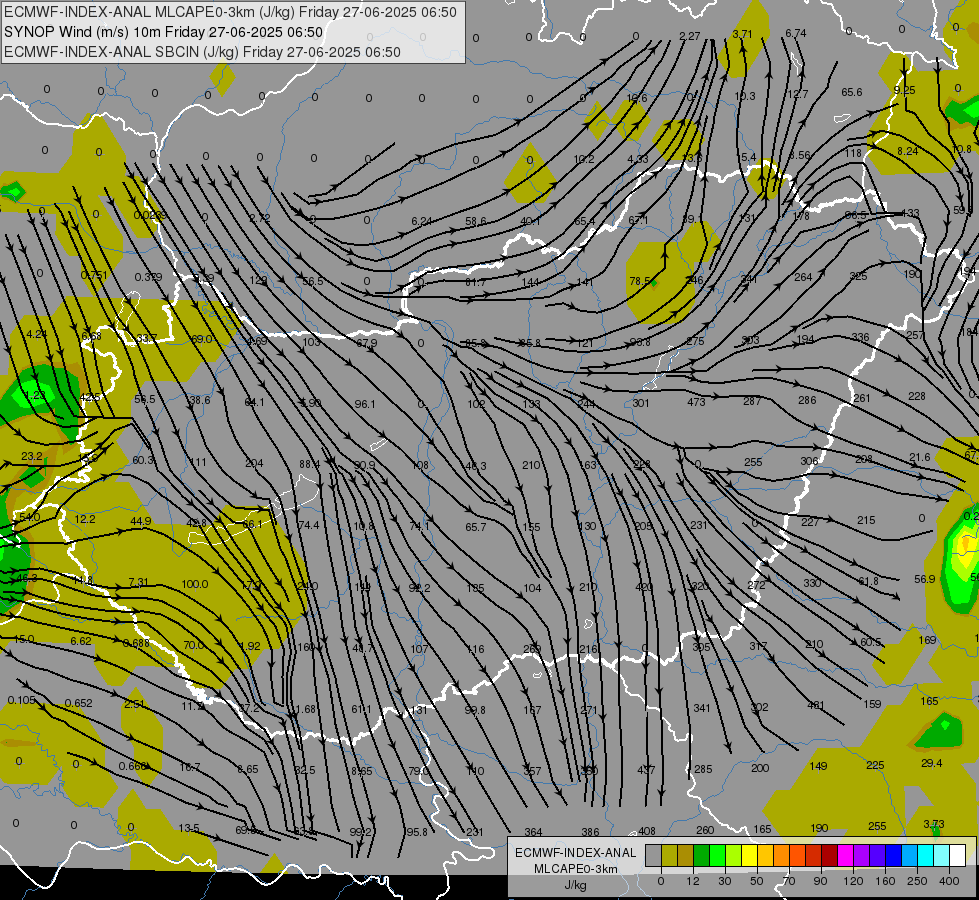Click the map value '4.24'
Image resolution: width=979 pixels, height=900 pixels.
tap(37, 334)
